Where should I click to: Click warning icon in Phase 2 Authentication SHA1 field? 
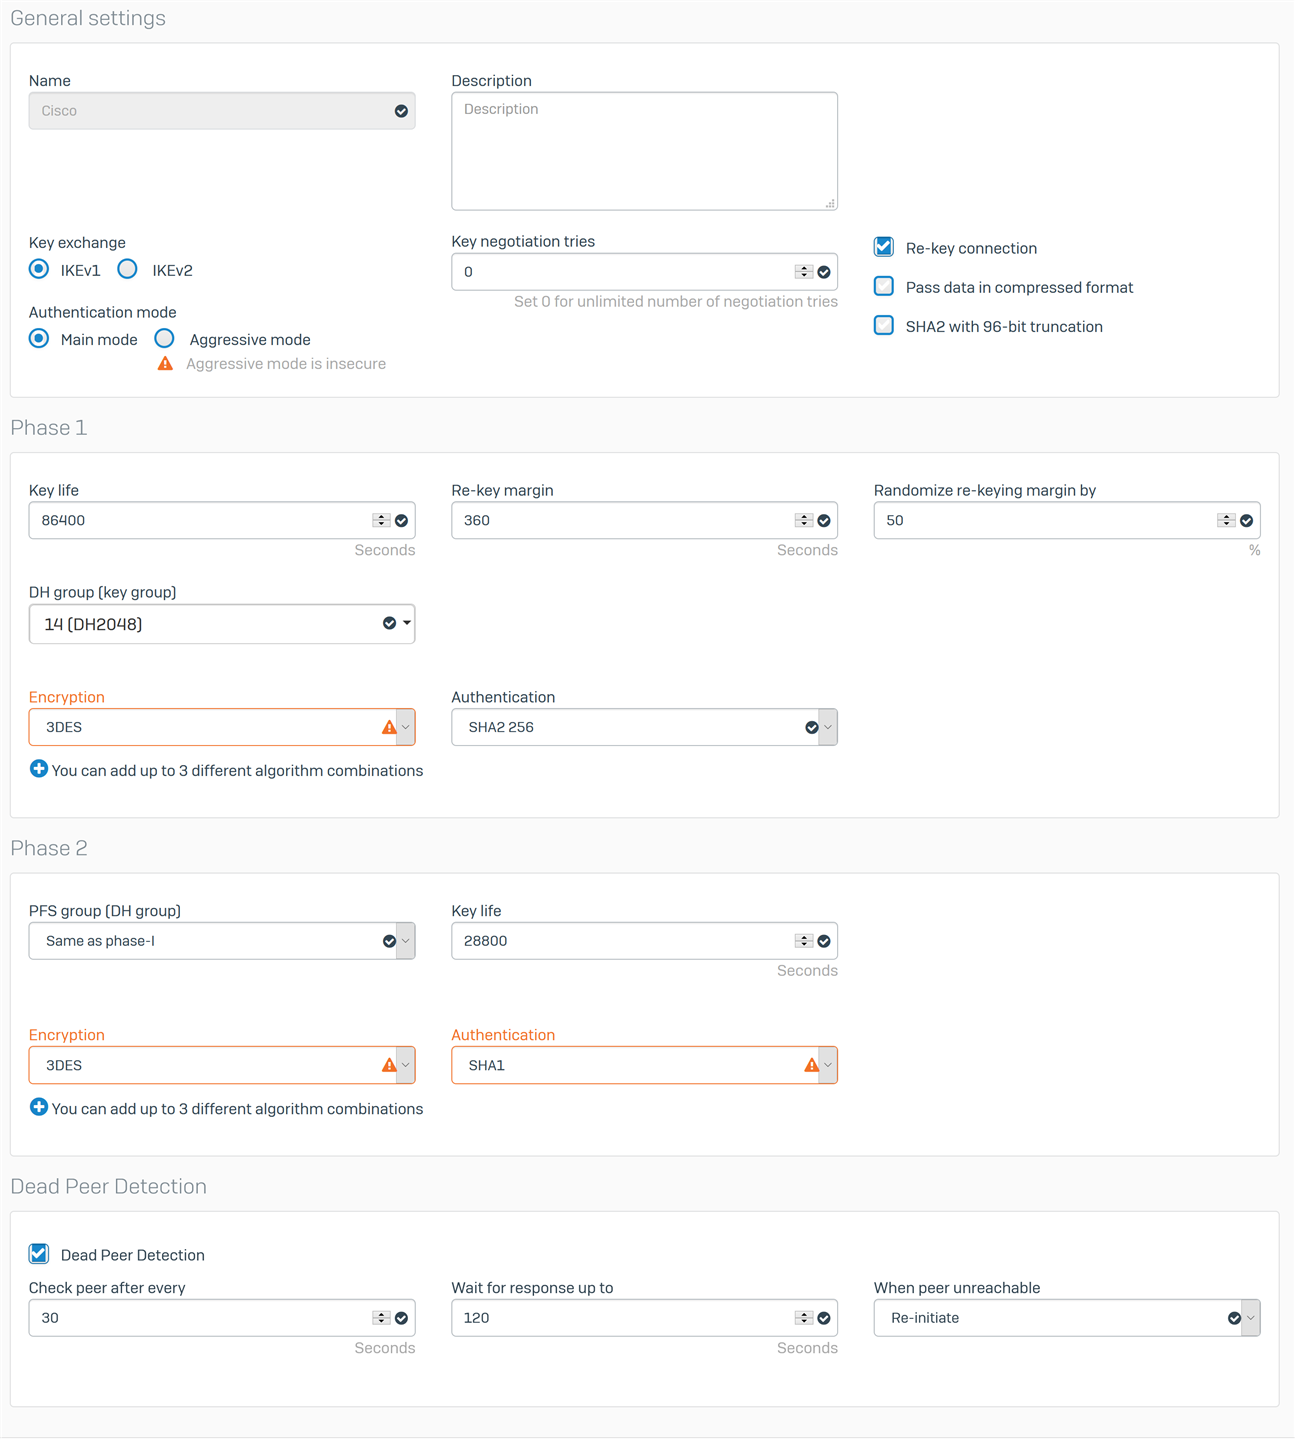coord(811,1065)
